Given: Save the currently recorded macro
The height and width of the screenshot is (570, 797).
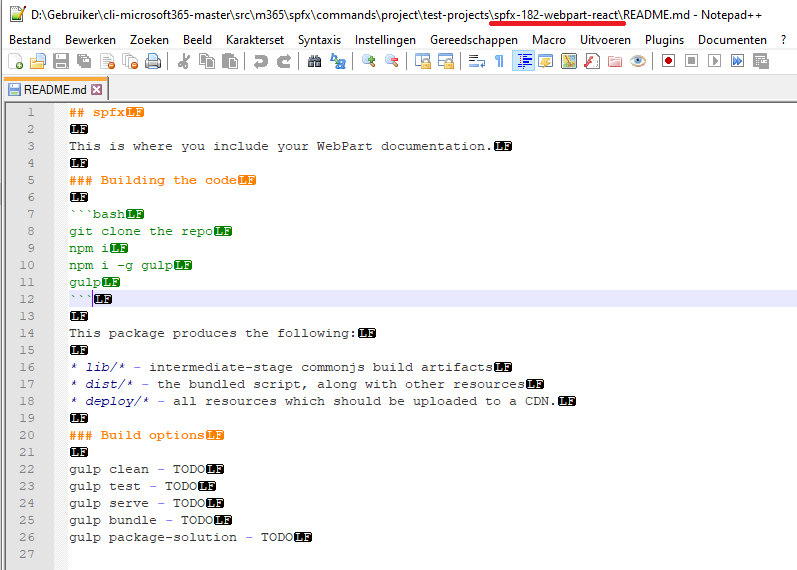Looking at the screenshot, I should 761,62.
